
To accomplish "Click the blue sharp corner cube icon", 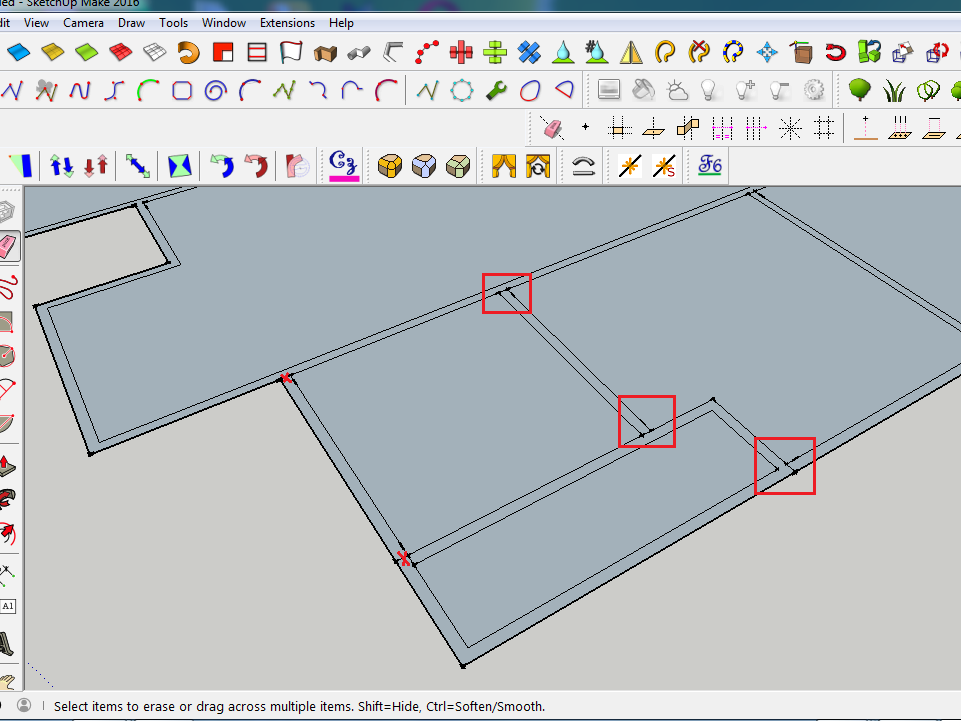I will (x=424, y=166).
